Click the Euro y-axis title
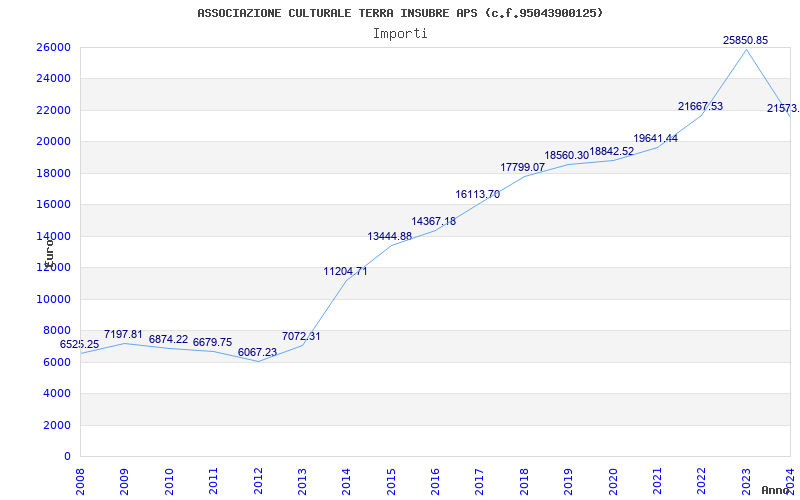 (x=49, y=253)
